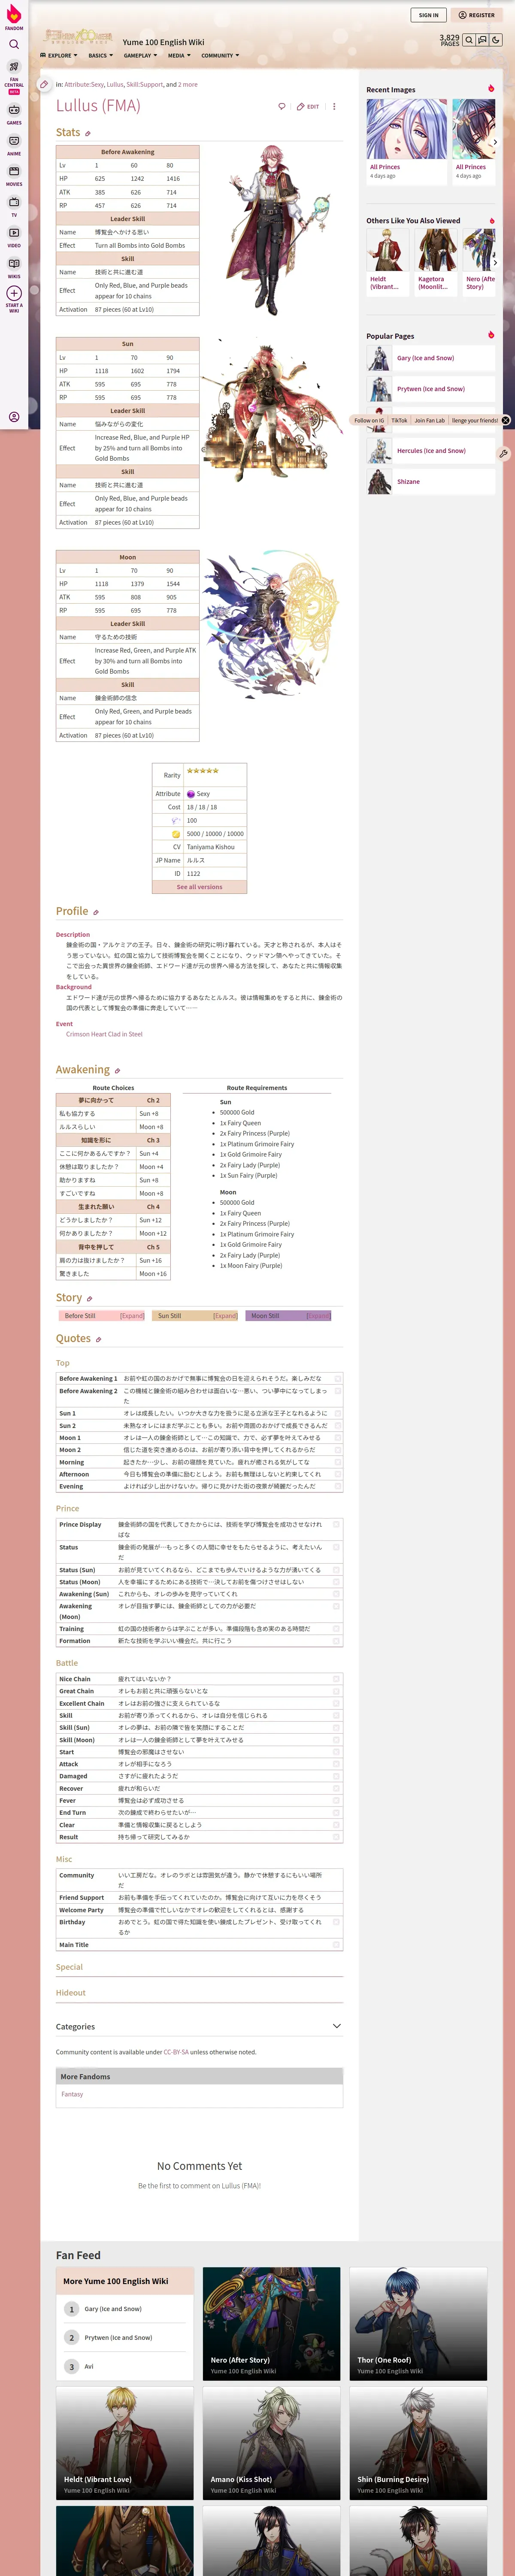
Task: Edit the Stats section pencil icon
Action: tap(88, 133)
